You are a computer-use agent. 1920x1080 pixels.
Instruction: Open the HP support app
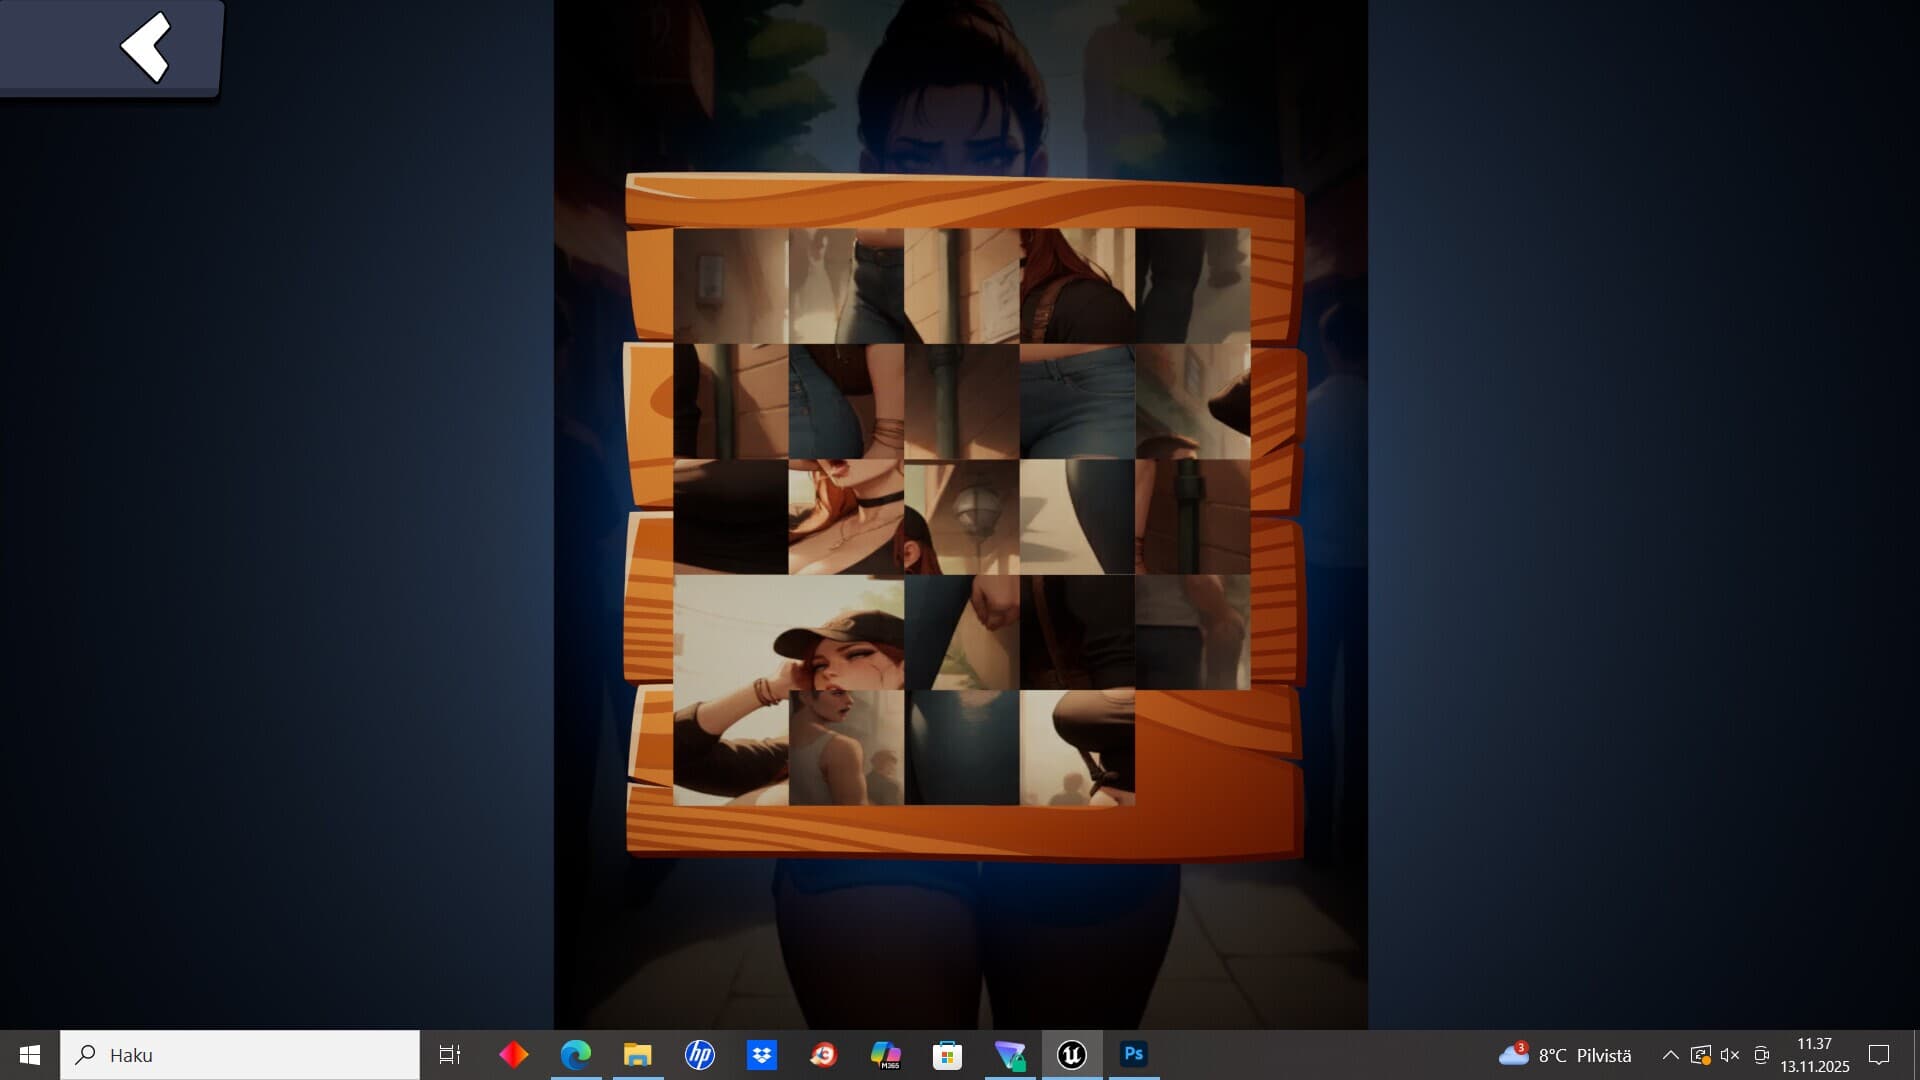click(700, 1054)
